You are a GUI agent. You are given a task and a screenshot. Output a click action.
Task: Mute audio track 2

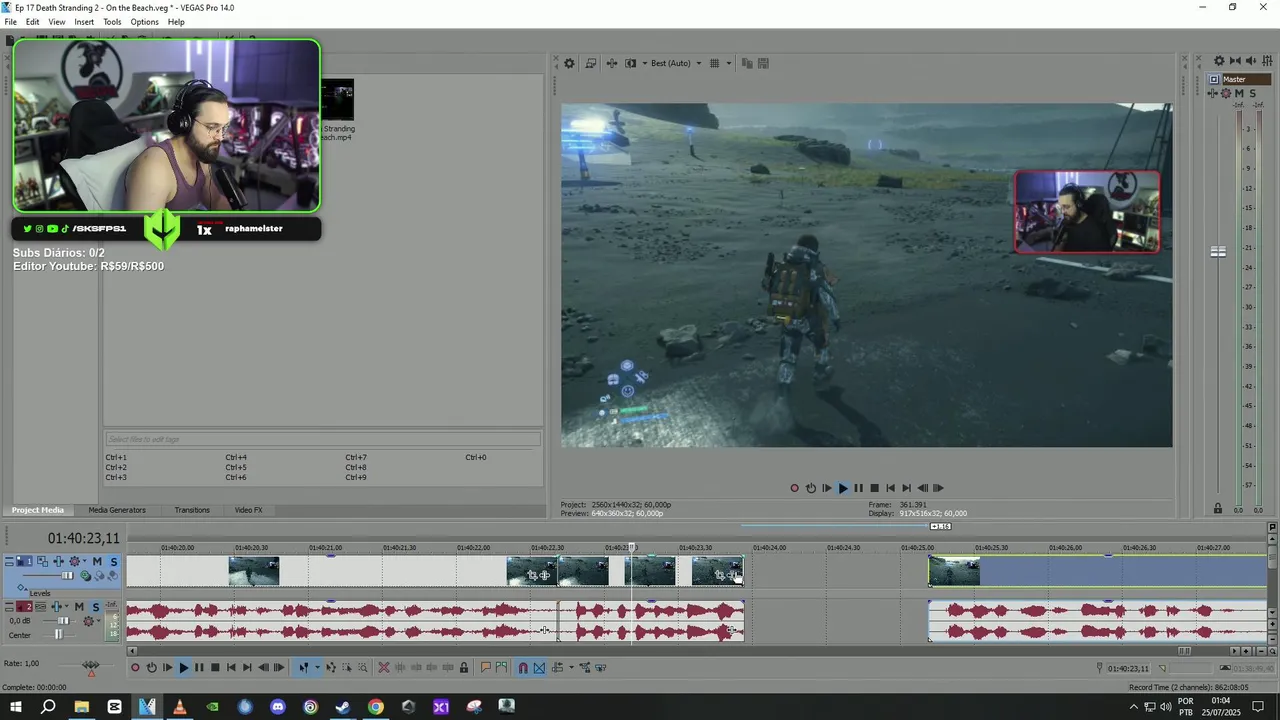coord(79,607)
